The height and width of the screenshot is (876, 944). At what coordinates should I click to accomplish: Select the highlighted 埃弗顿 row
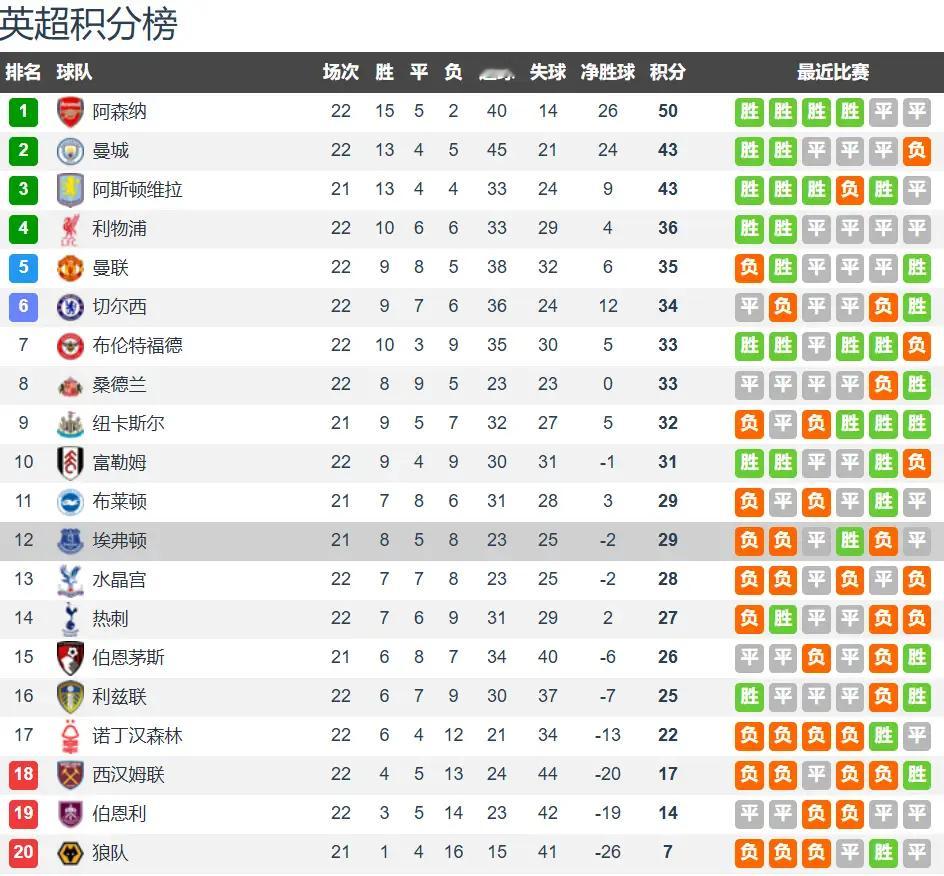tap(472, 541)
